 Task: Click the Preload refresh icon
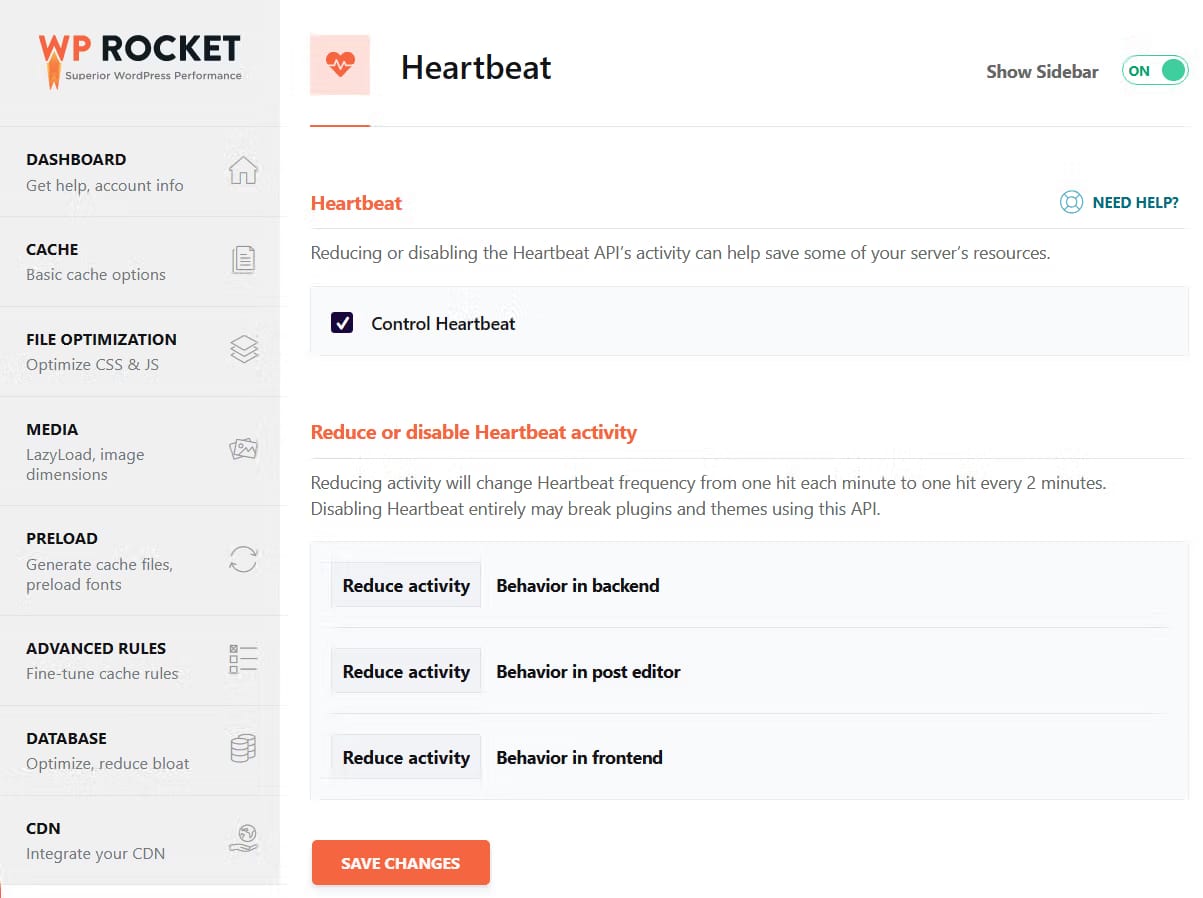243,559
